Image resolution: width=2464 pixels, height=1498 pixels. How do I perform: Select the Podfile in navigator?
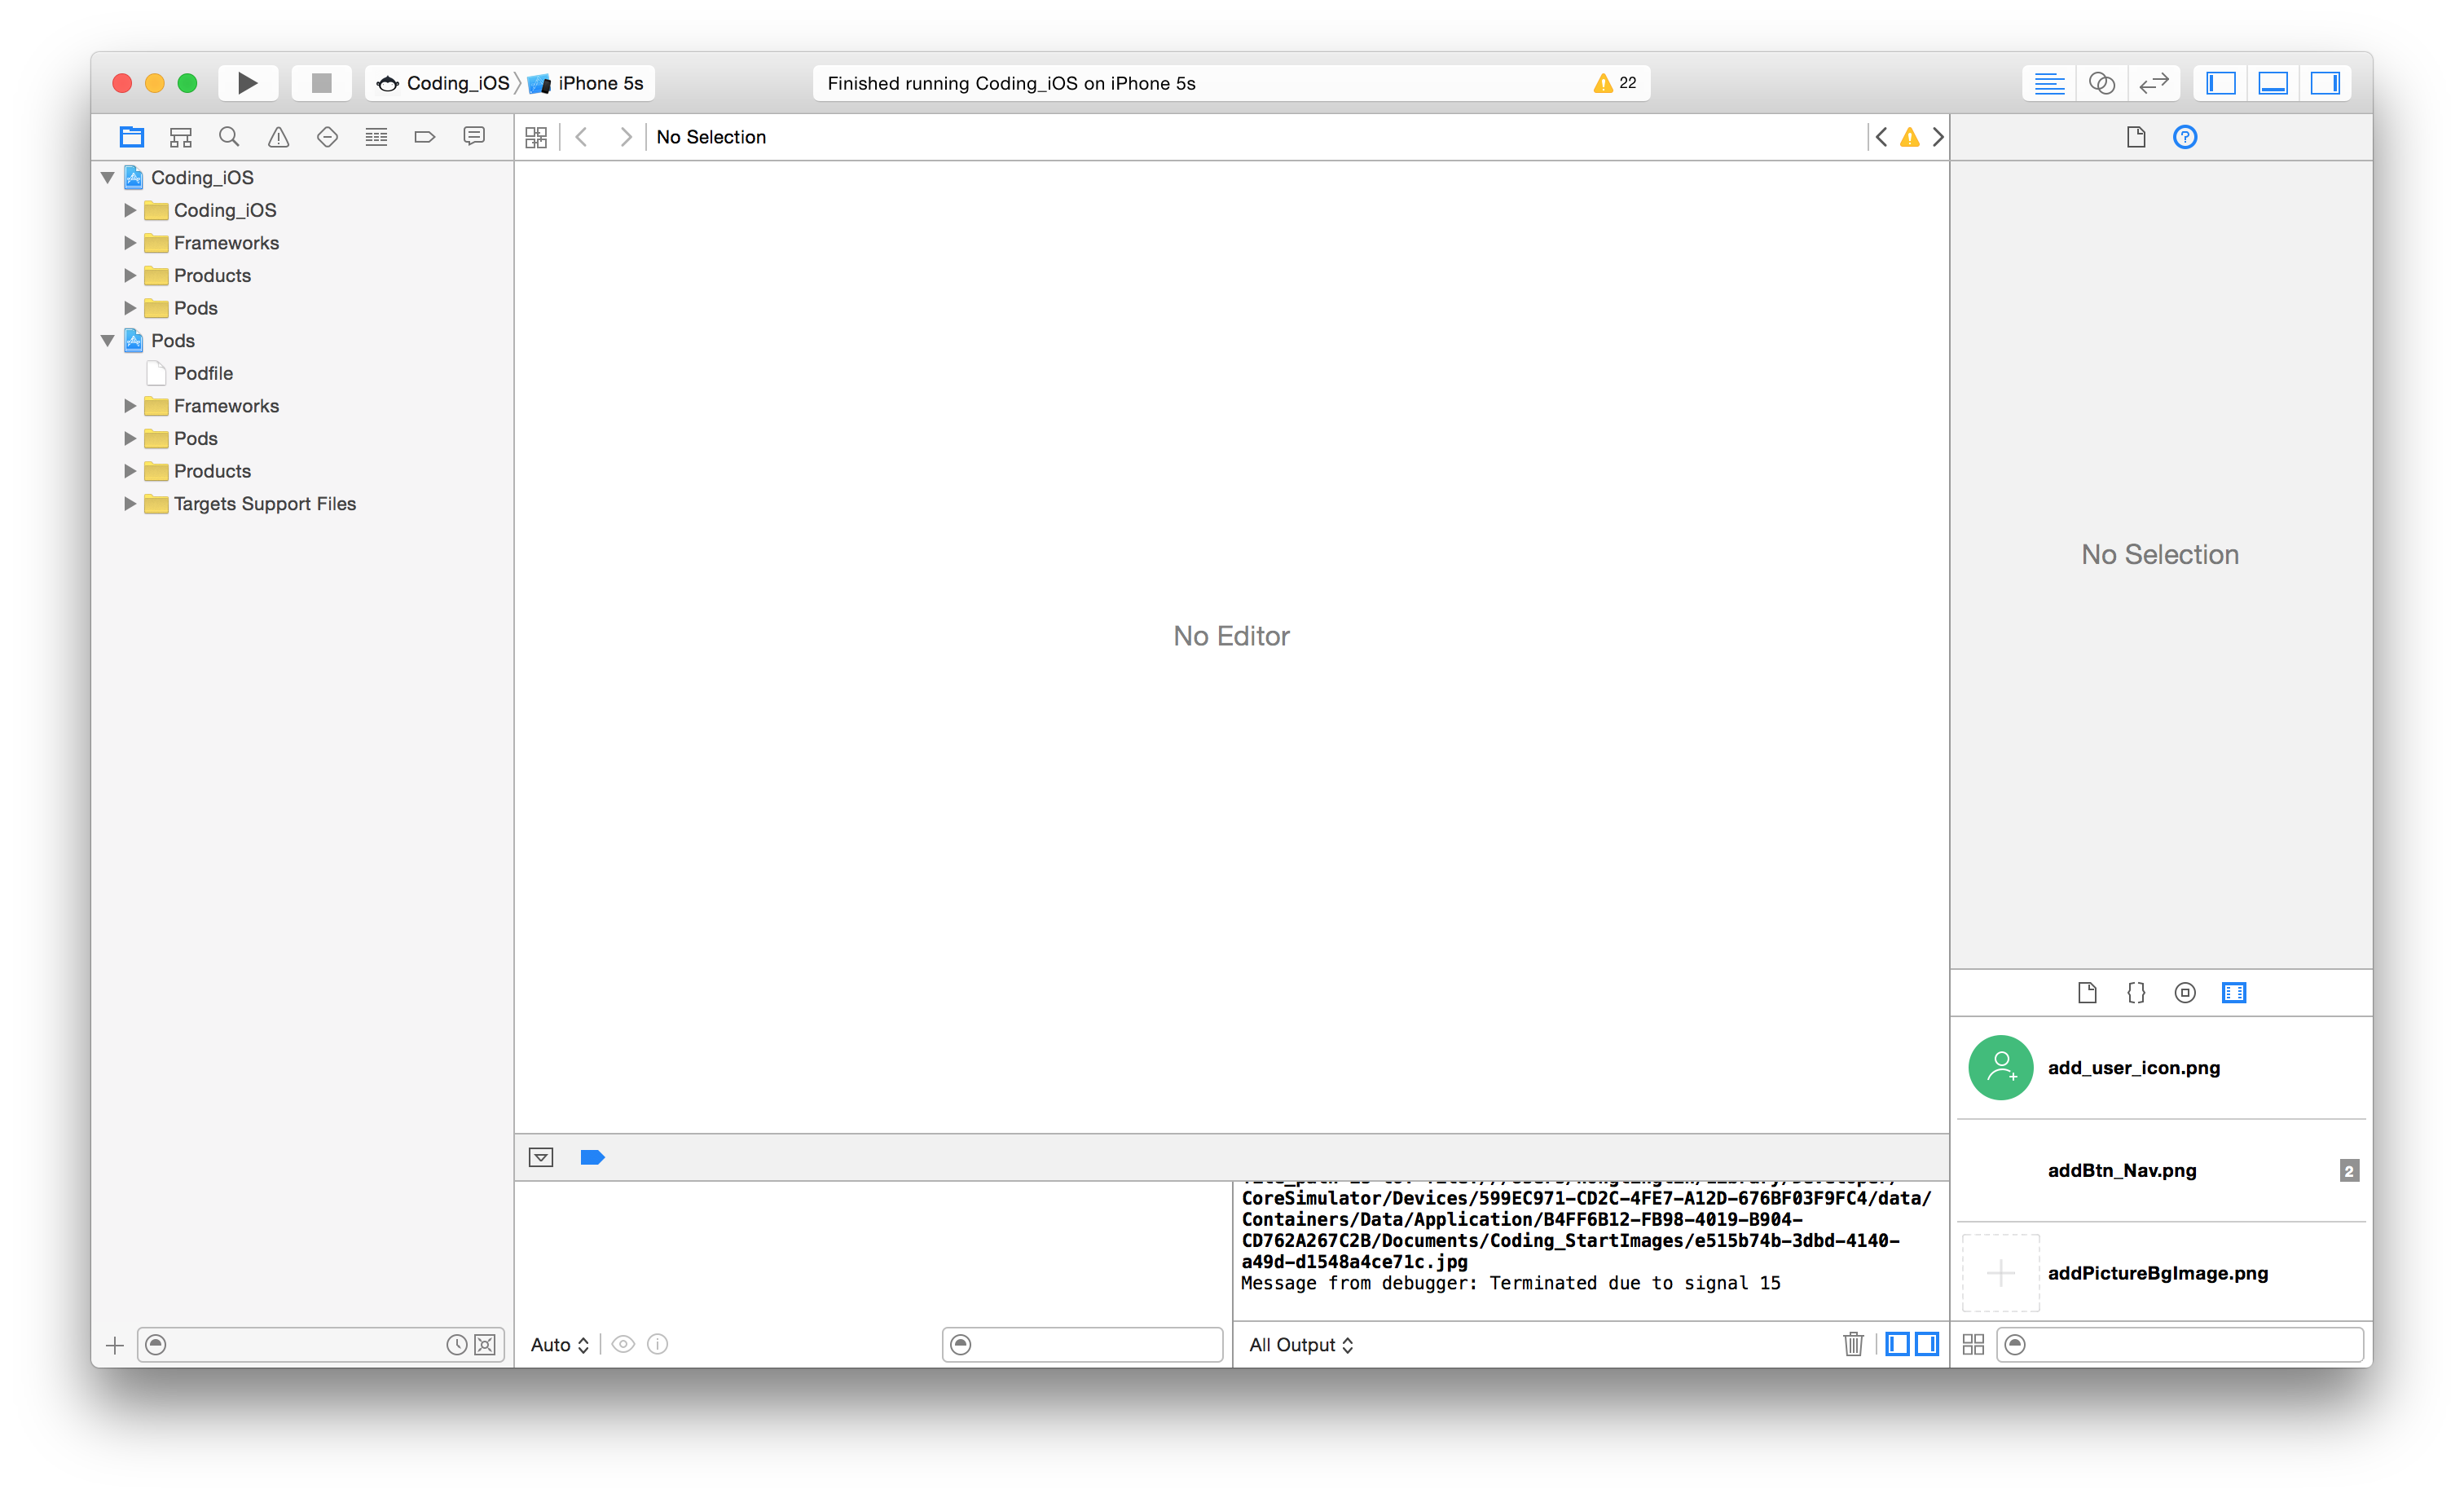click(203, 373)
